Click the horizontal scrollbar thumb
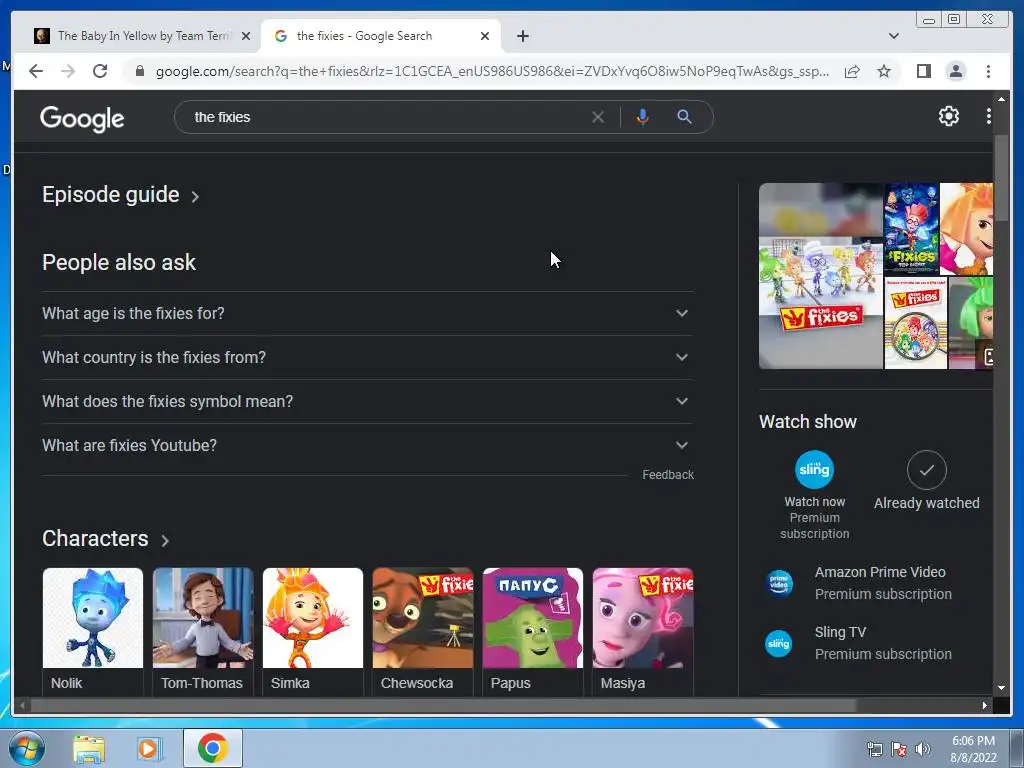The width and height of the screenshot is (1024, 768). tap(443, 705)
